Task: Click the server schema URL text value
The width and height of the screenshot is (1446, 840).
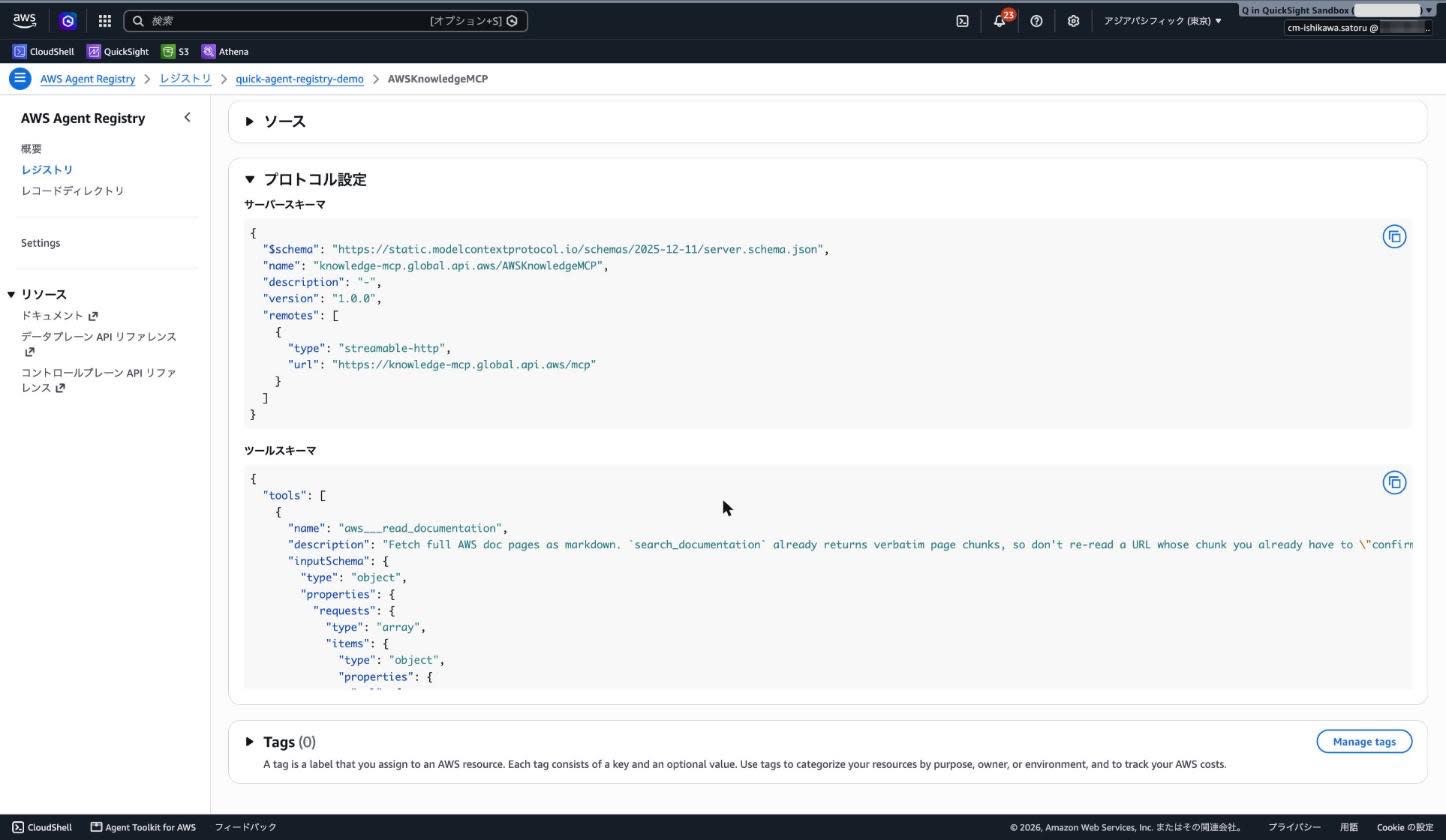Action: (x=578, y=249)
